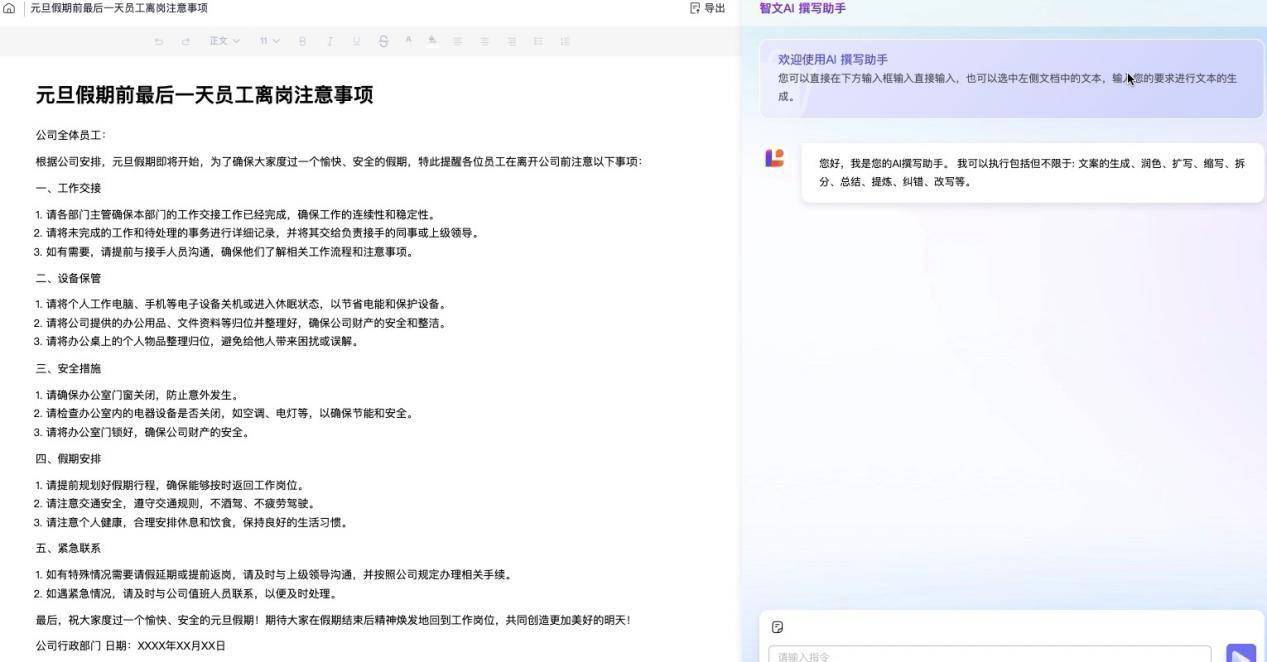Click the redo arrow icon

pos(185,41)
